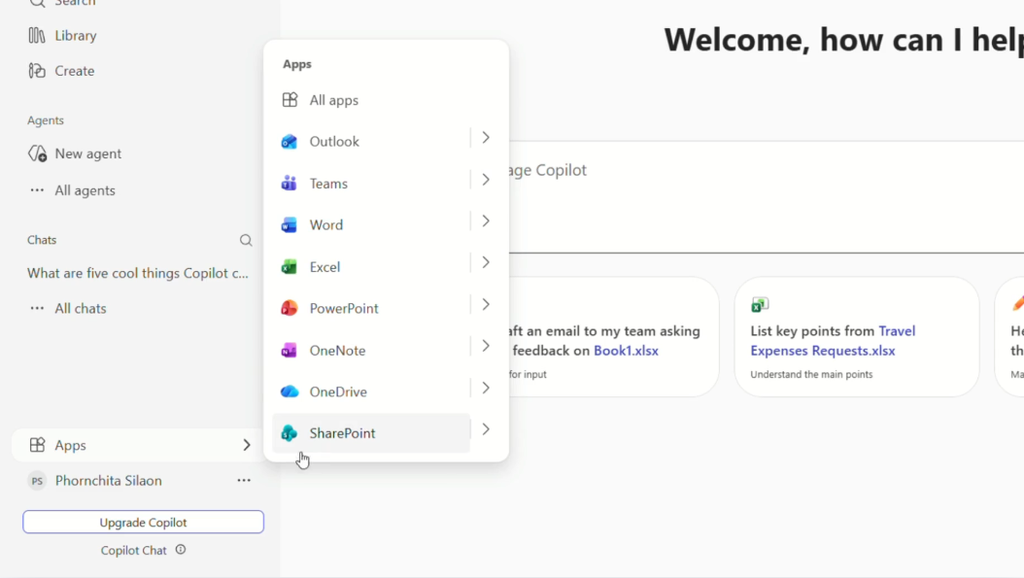This screenshot has height=578, width=1024.
Task: Select the 'List key points from' suggestion card
Action: pos(857,336)
